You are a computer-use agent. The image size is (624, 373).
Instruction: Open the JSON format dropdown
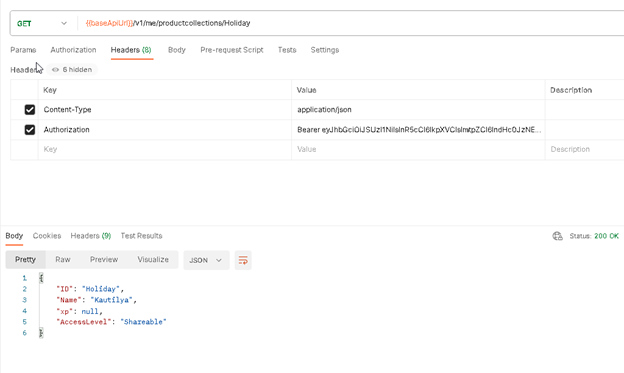tap(206, 260)
